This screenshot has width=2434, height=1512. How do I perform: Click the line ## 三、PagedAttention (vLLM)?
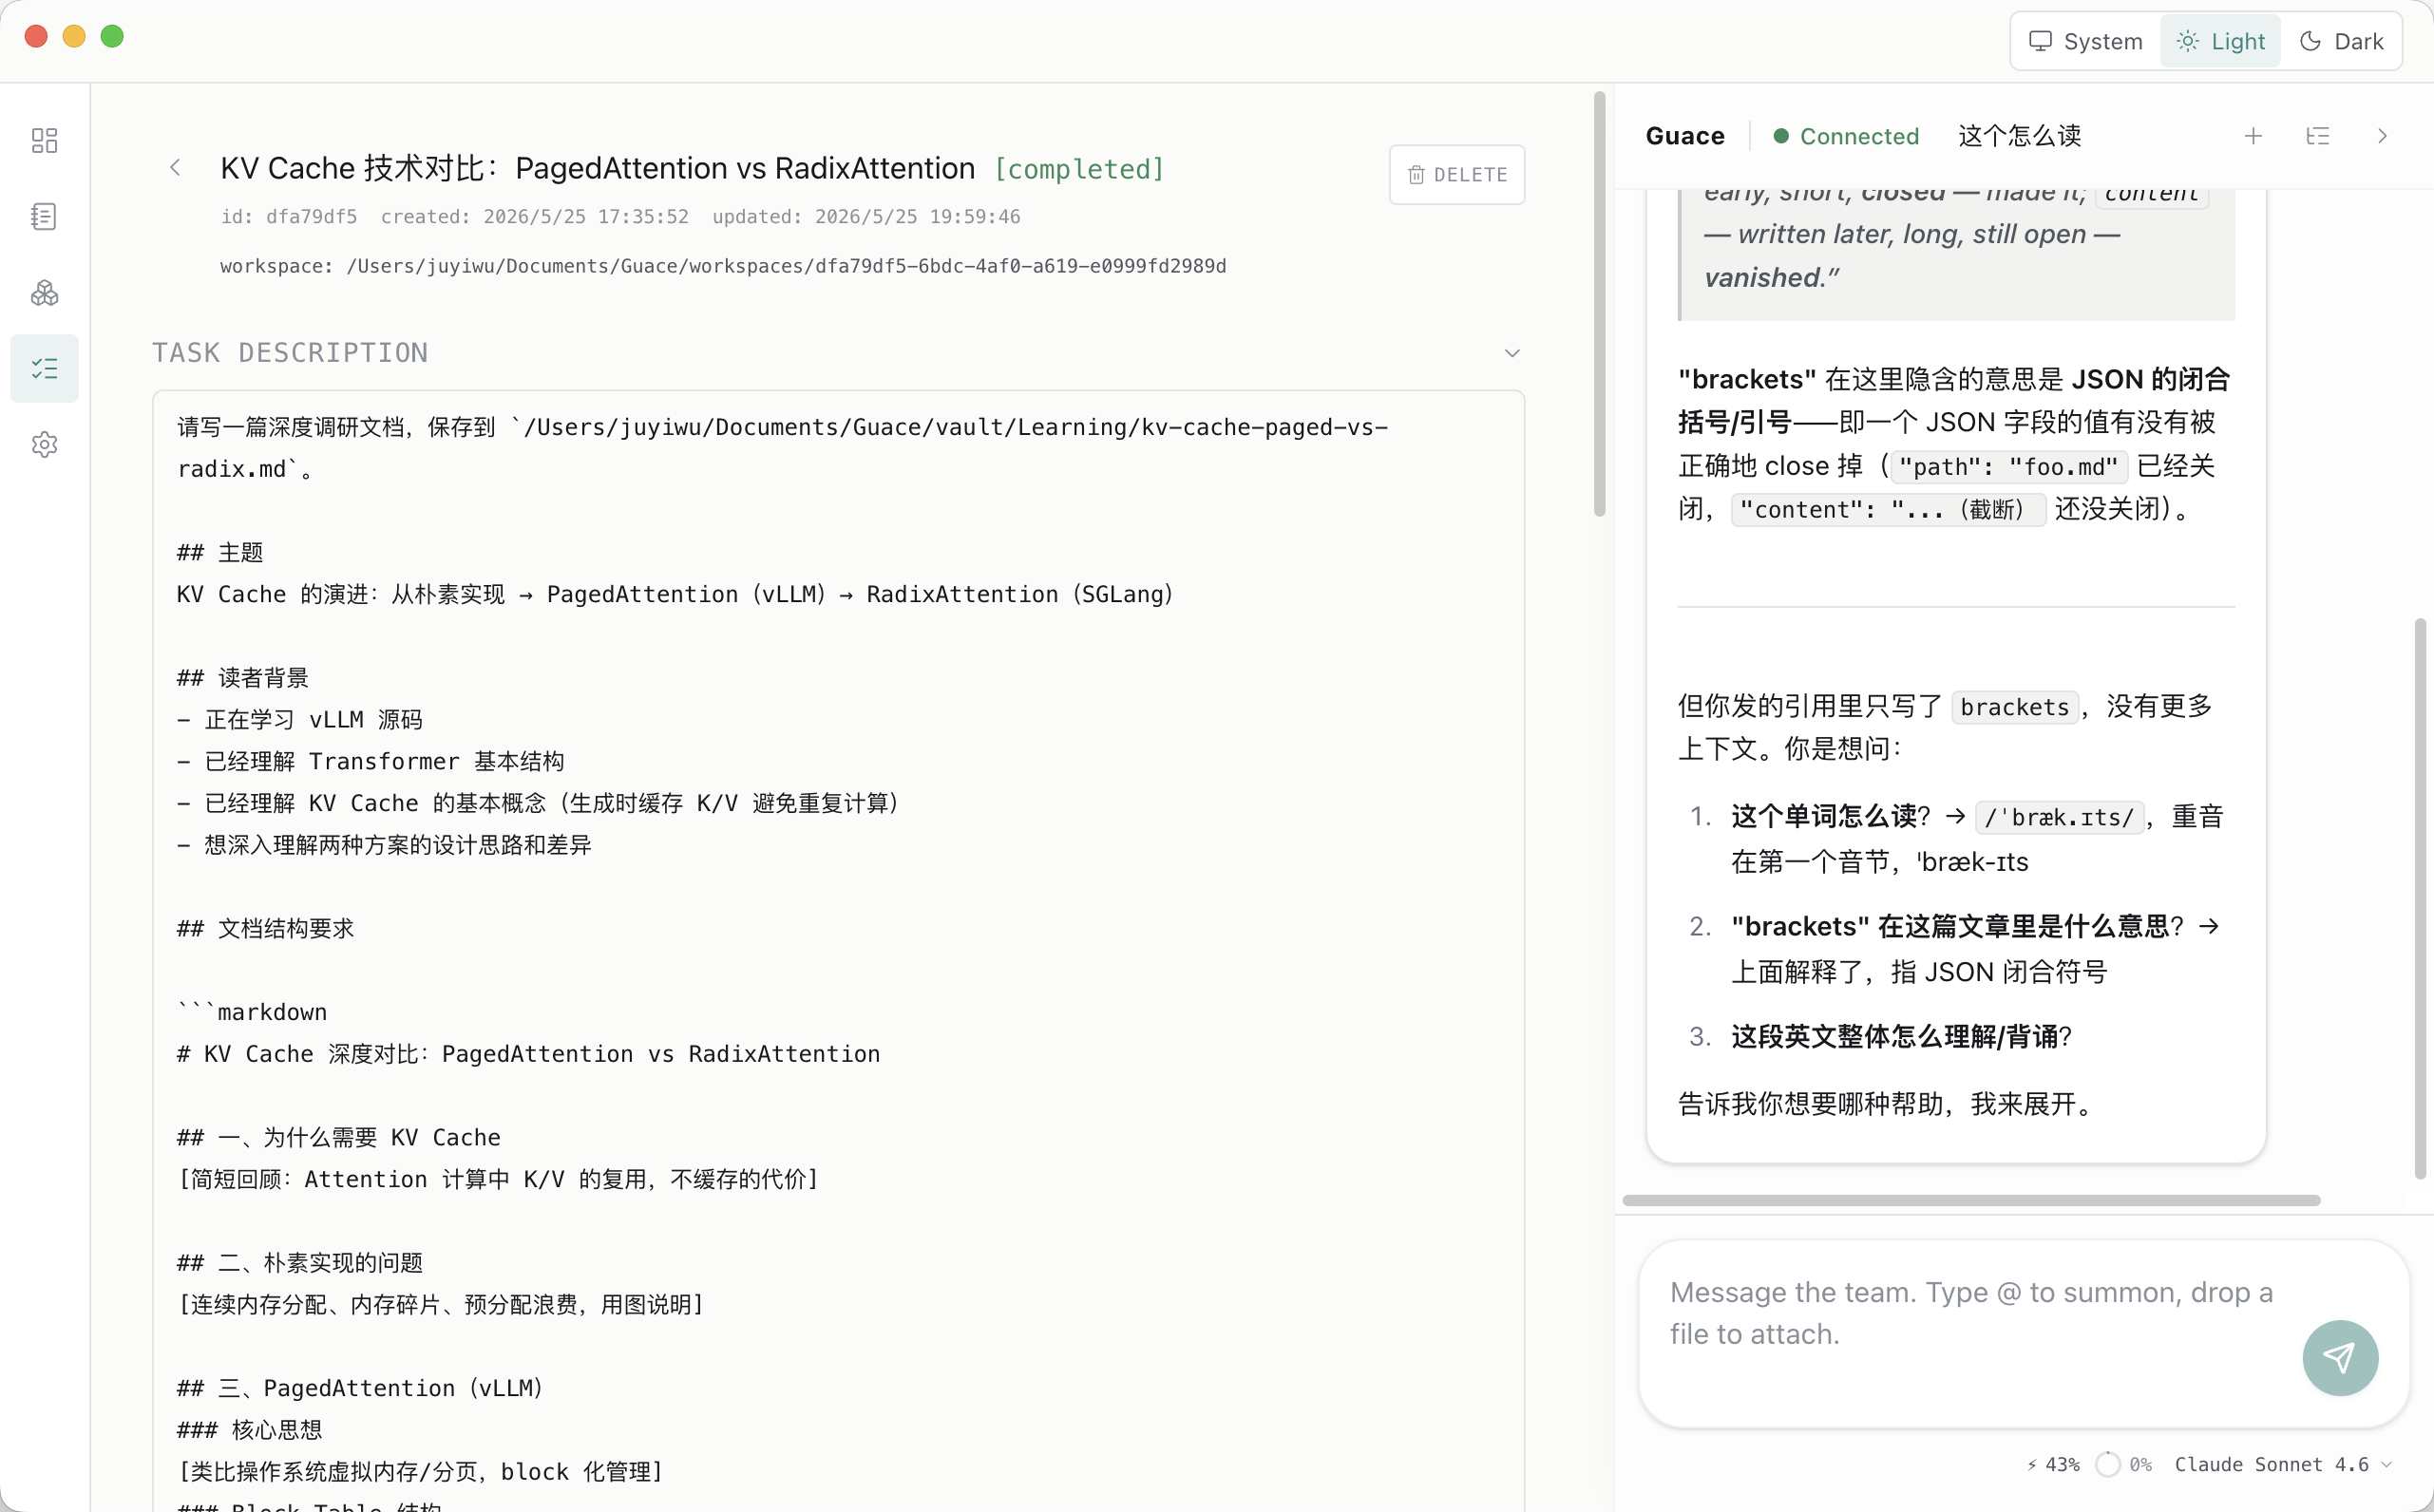361,1388
